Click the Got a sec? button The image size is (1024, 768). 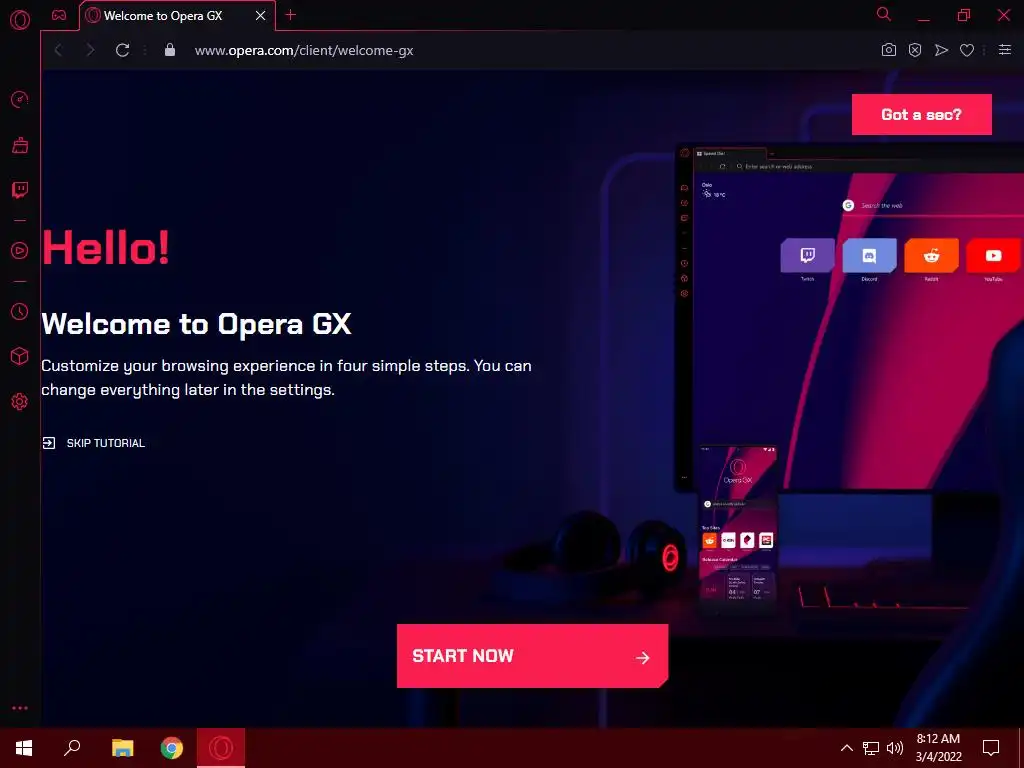pos(921,114)
